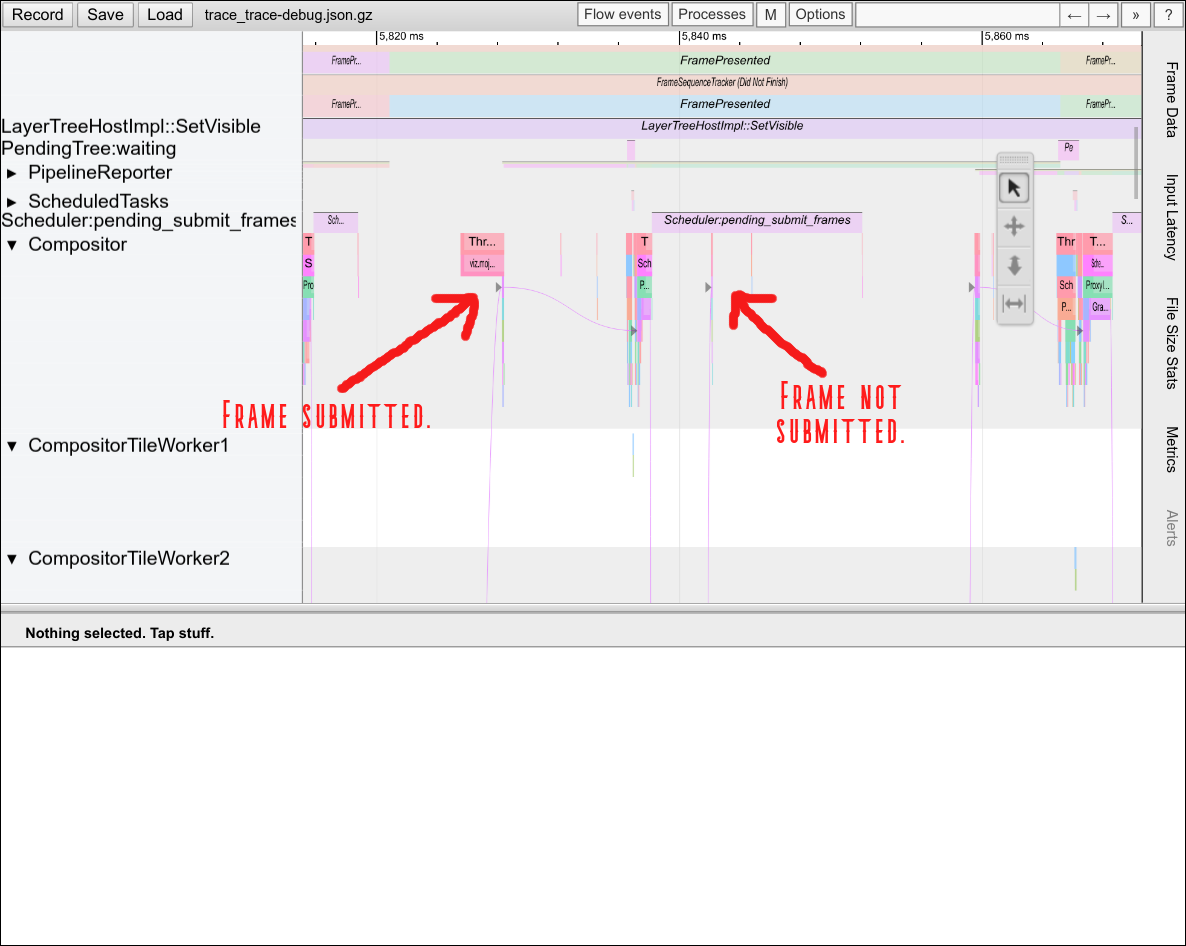The image size is (1186, 946).
Task: Collapse the CompositorTileWorker1 track
Action: coord(12,446)
